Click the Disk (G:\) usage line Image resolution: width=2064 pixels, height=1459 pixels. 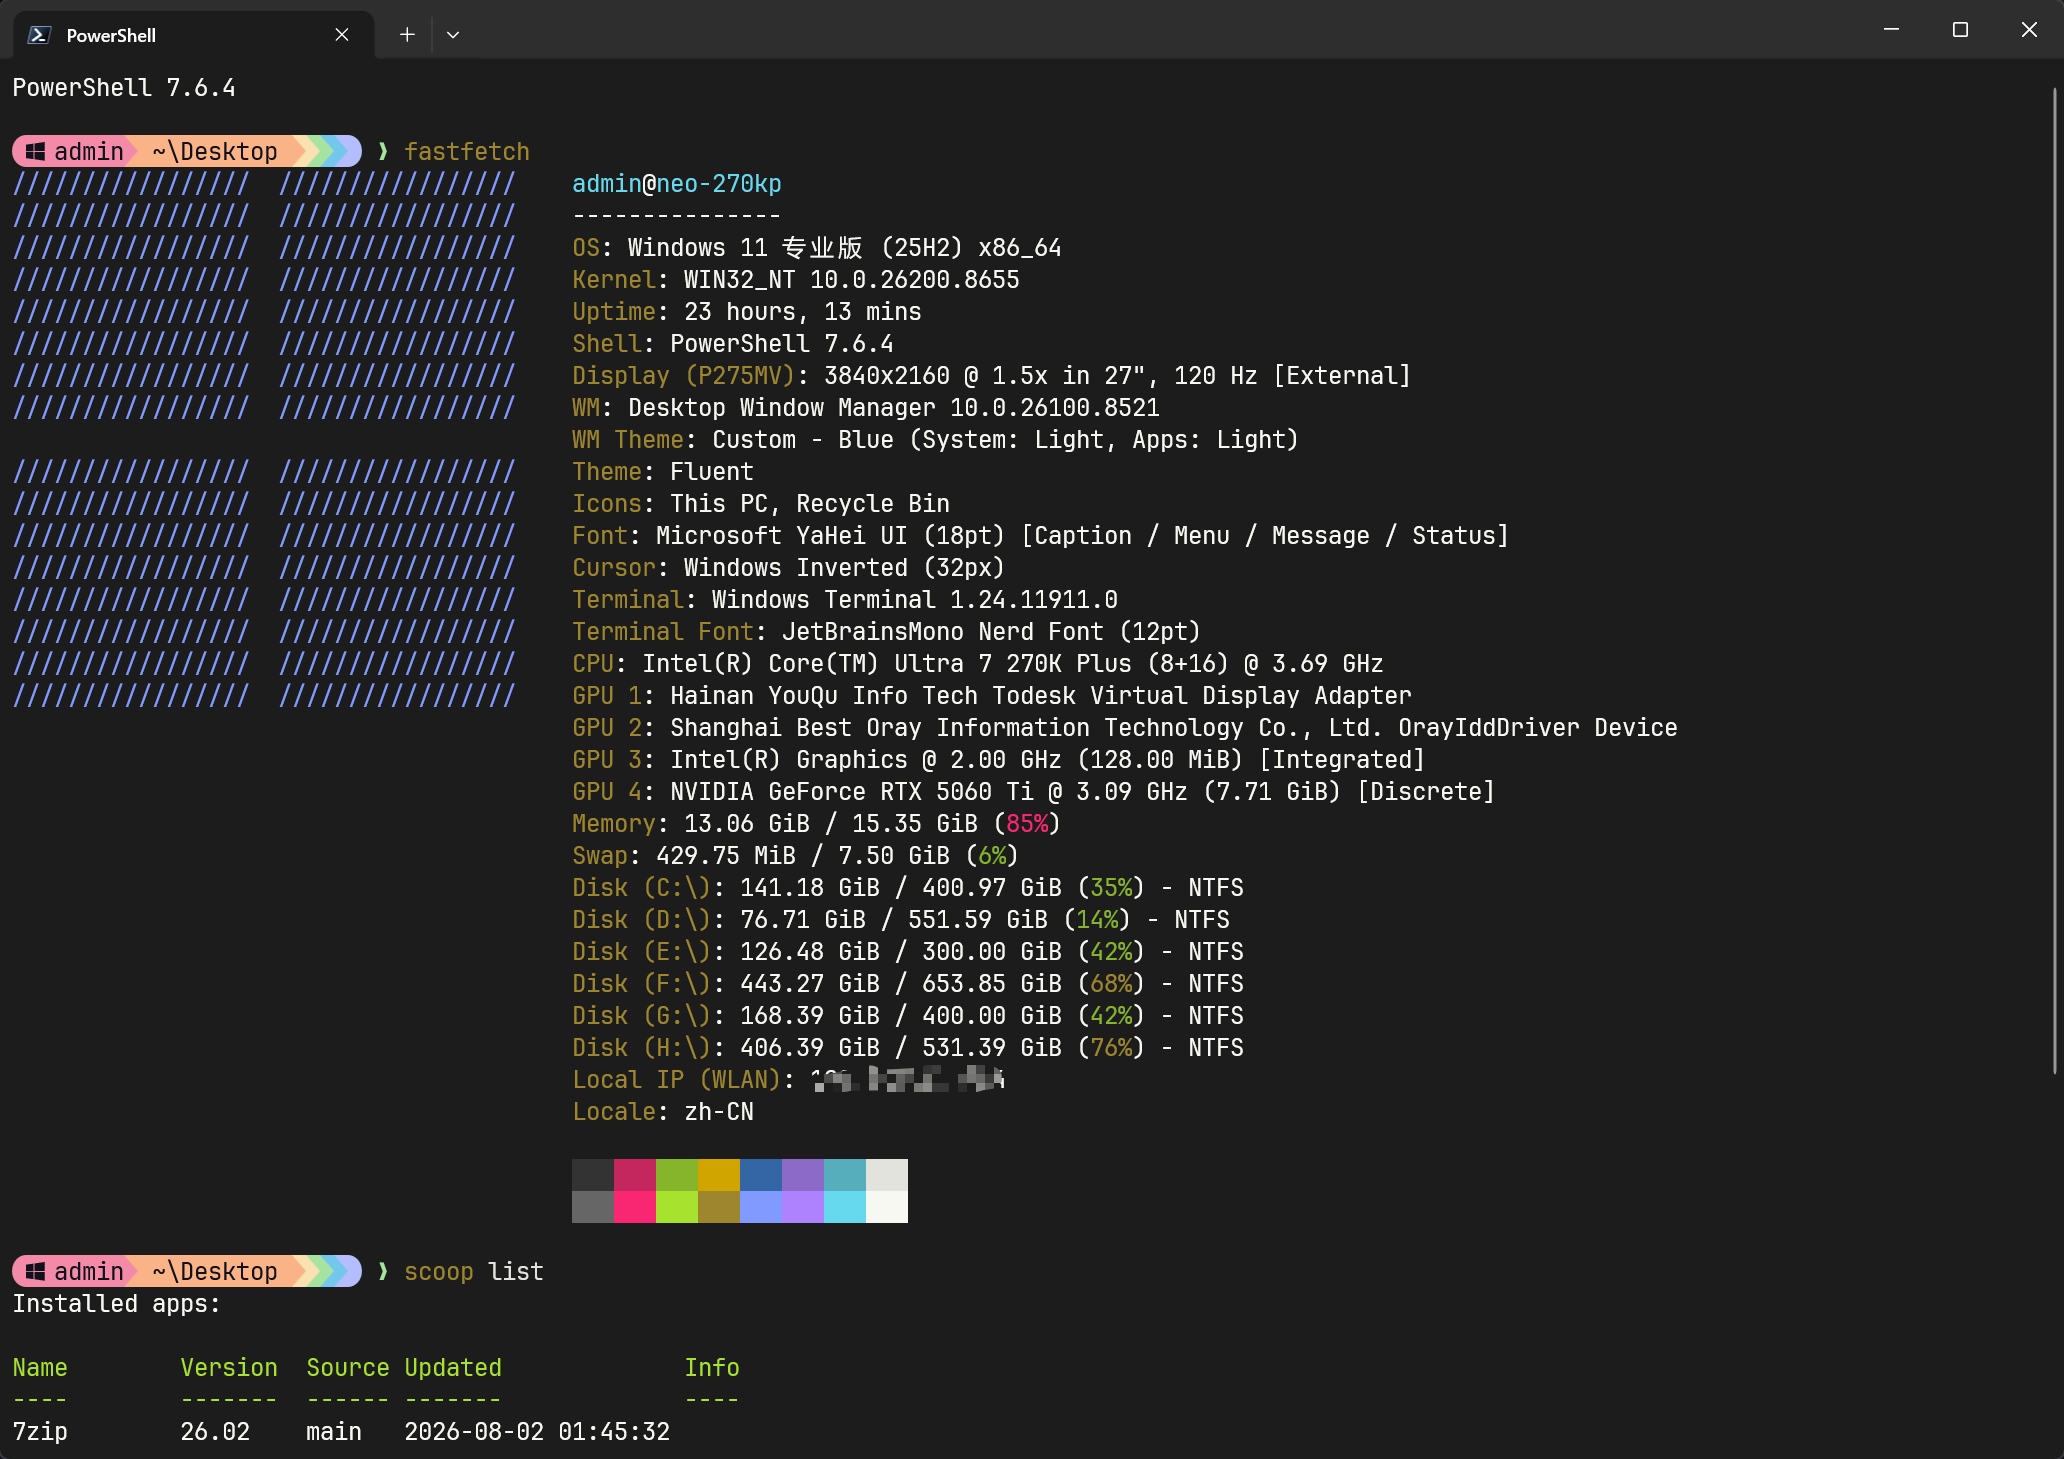click(908, 1015)
